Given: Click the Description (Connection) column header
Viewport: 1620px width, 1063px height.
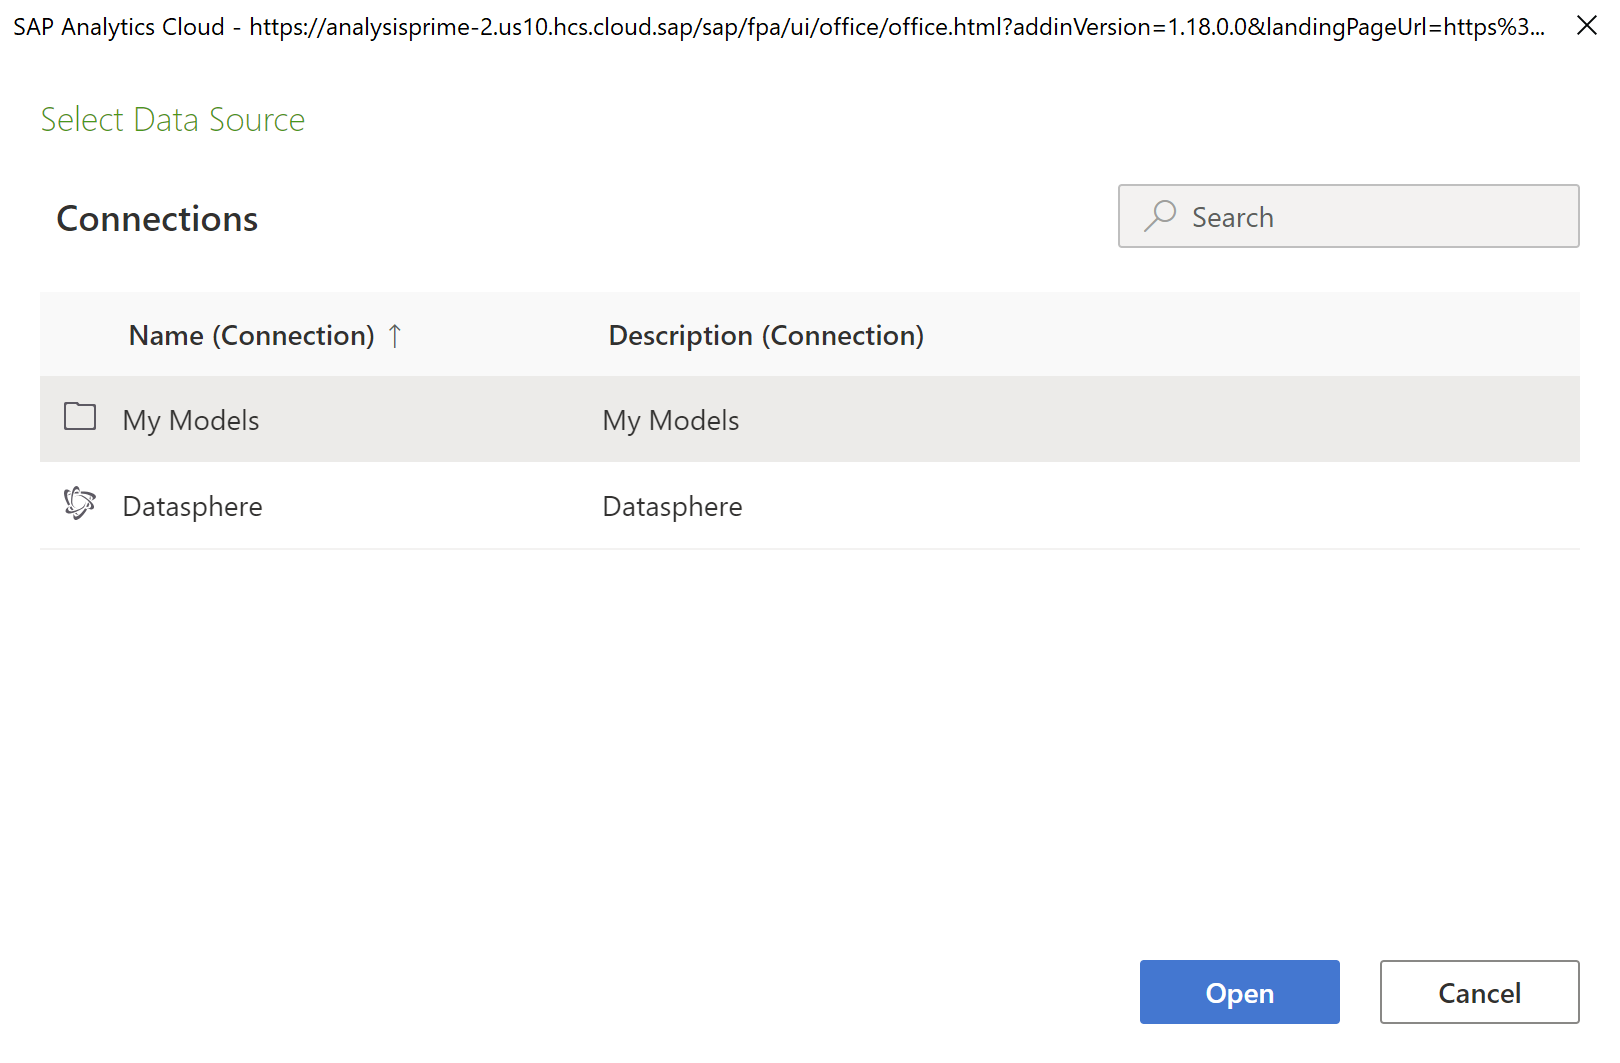Looking at the screenshot, I should [x=766, y=335].
